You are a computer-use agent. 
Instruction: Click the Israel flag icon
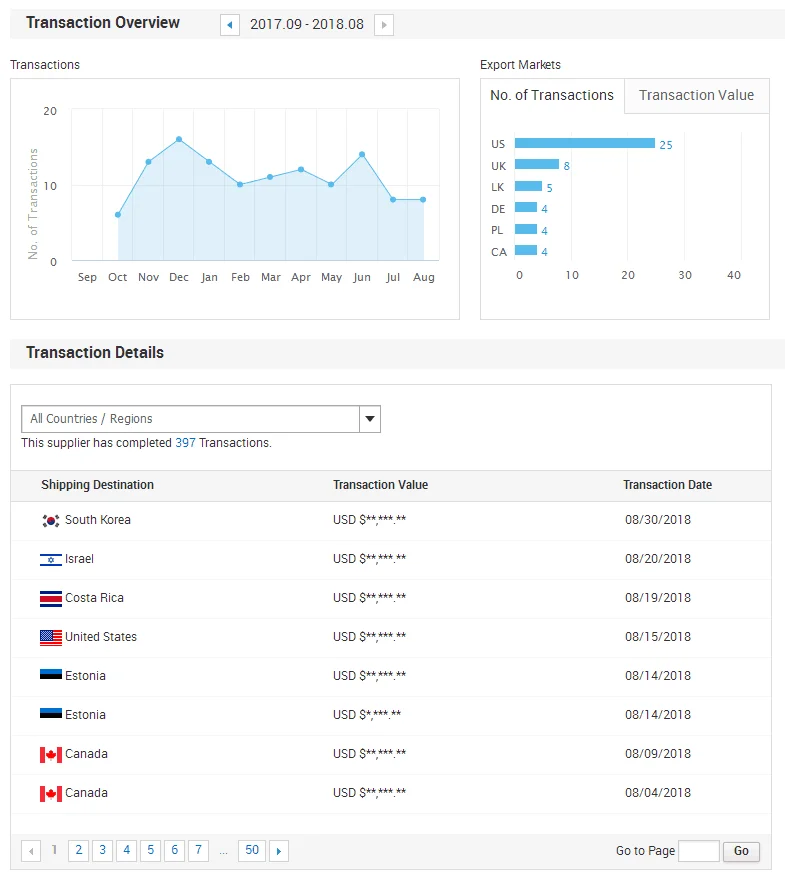coord(51,560)
